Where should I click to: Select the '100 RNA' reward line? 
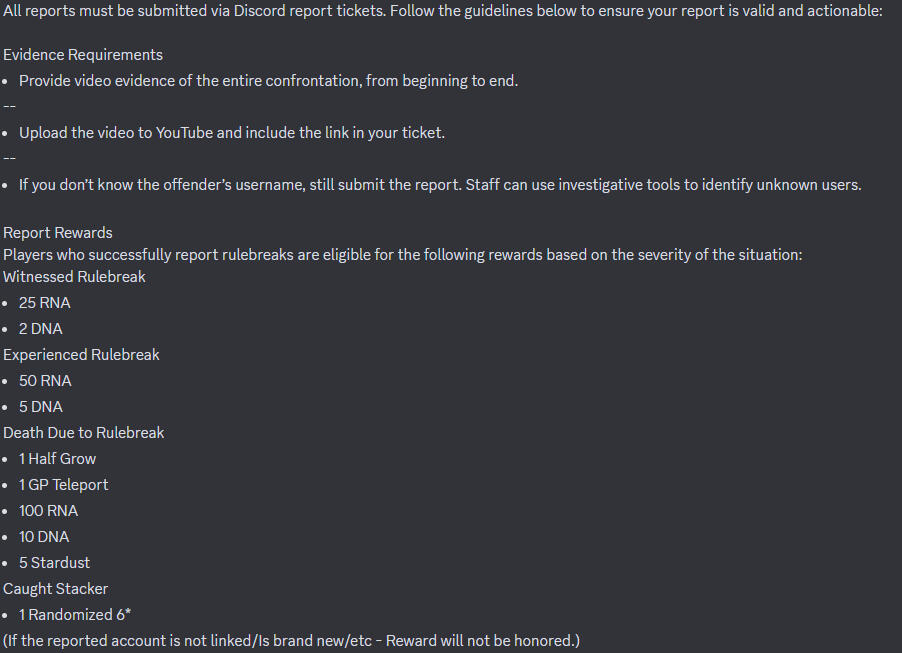pos(48,511)
